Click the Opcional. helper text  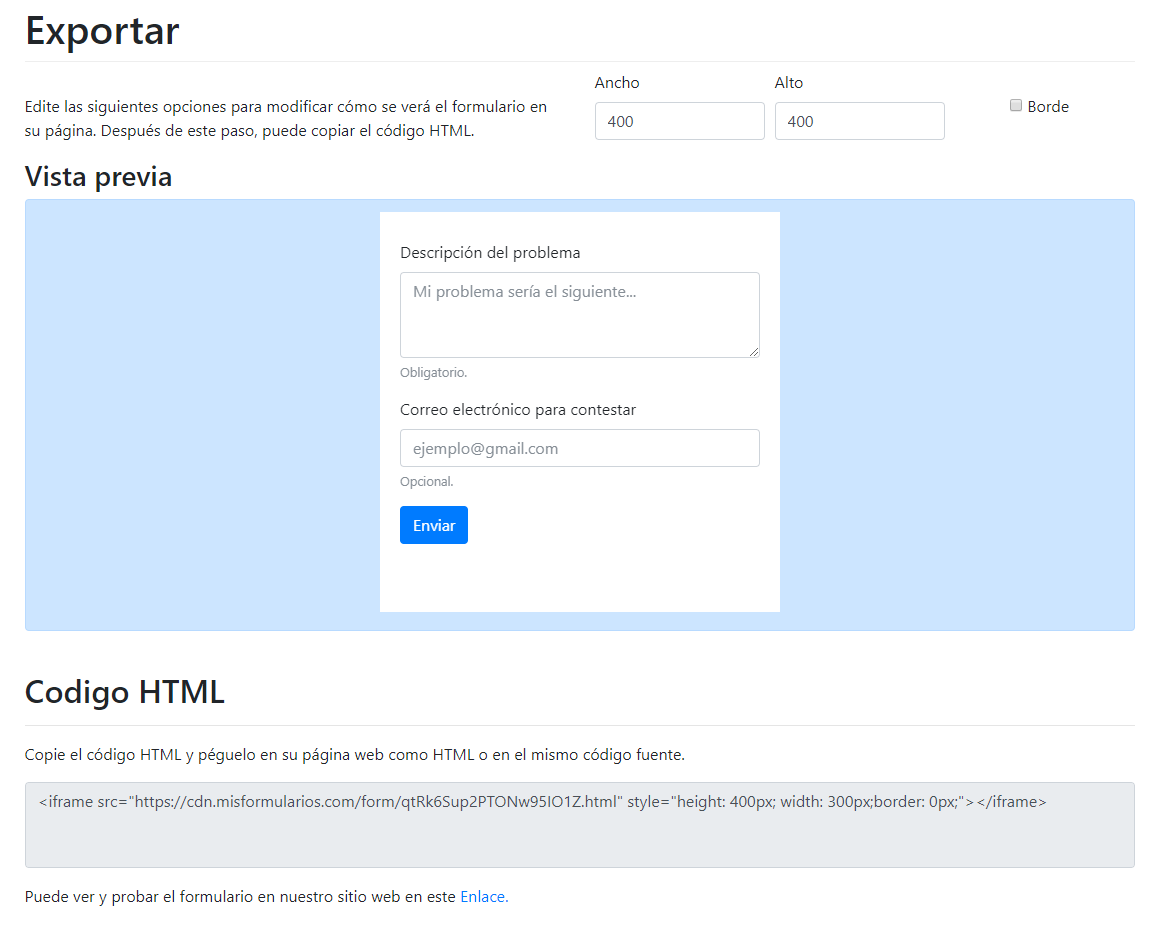(x=426, y=482)
